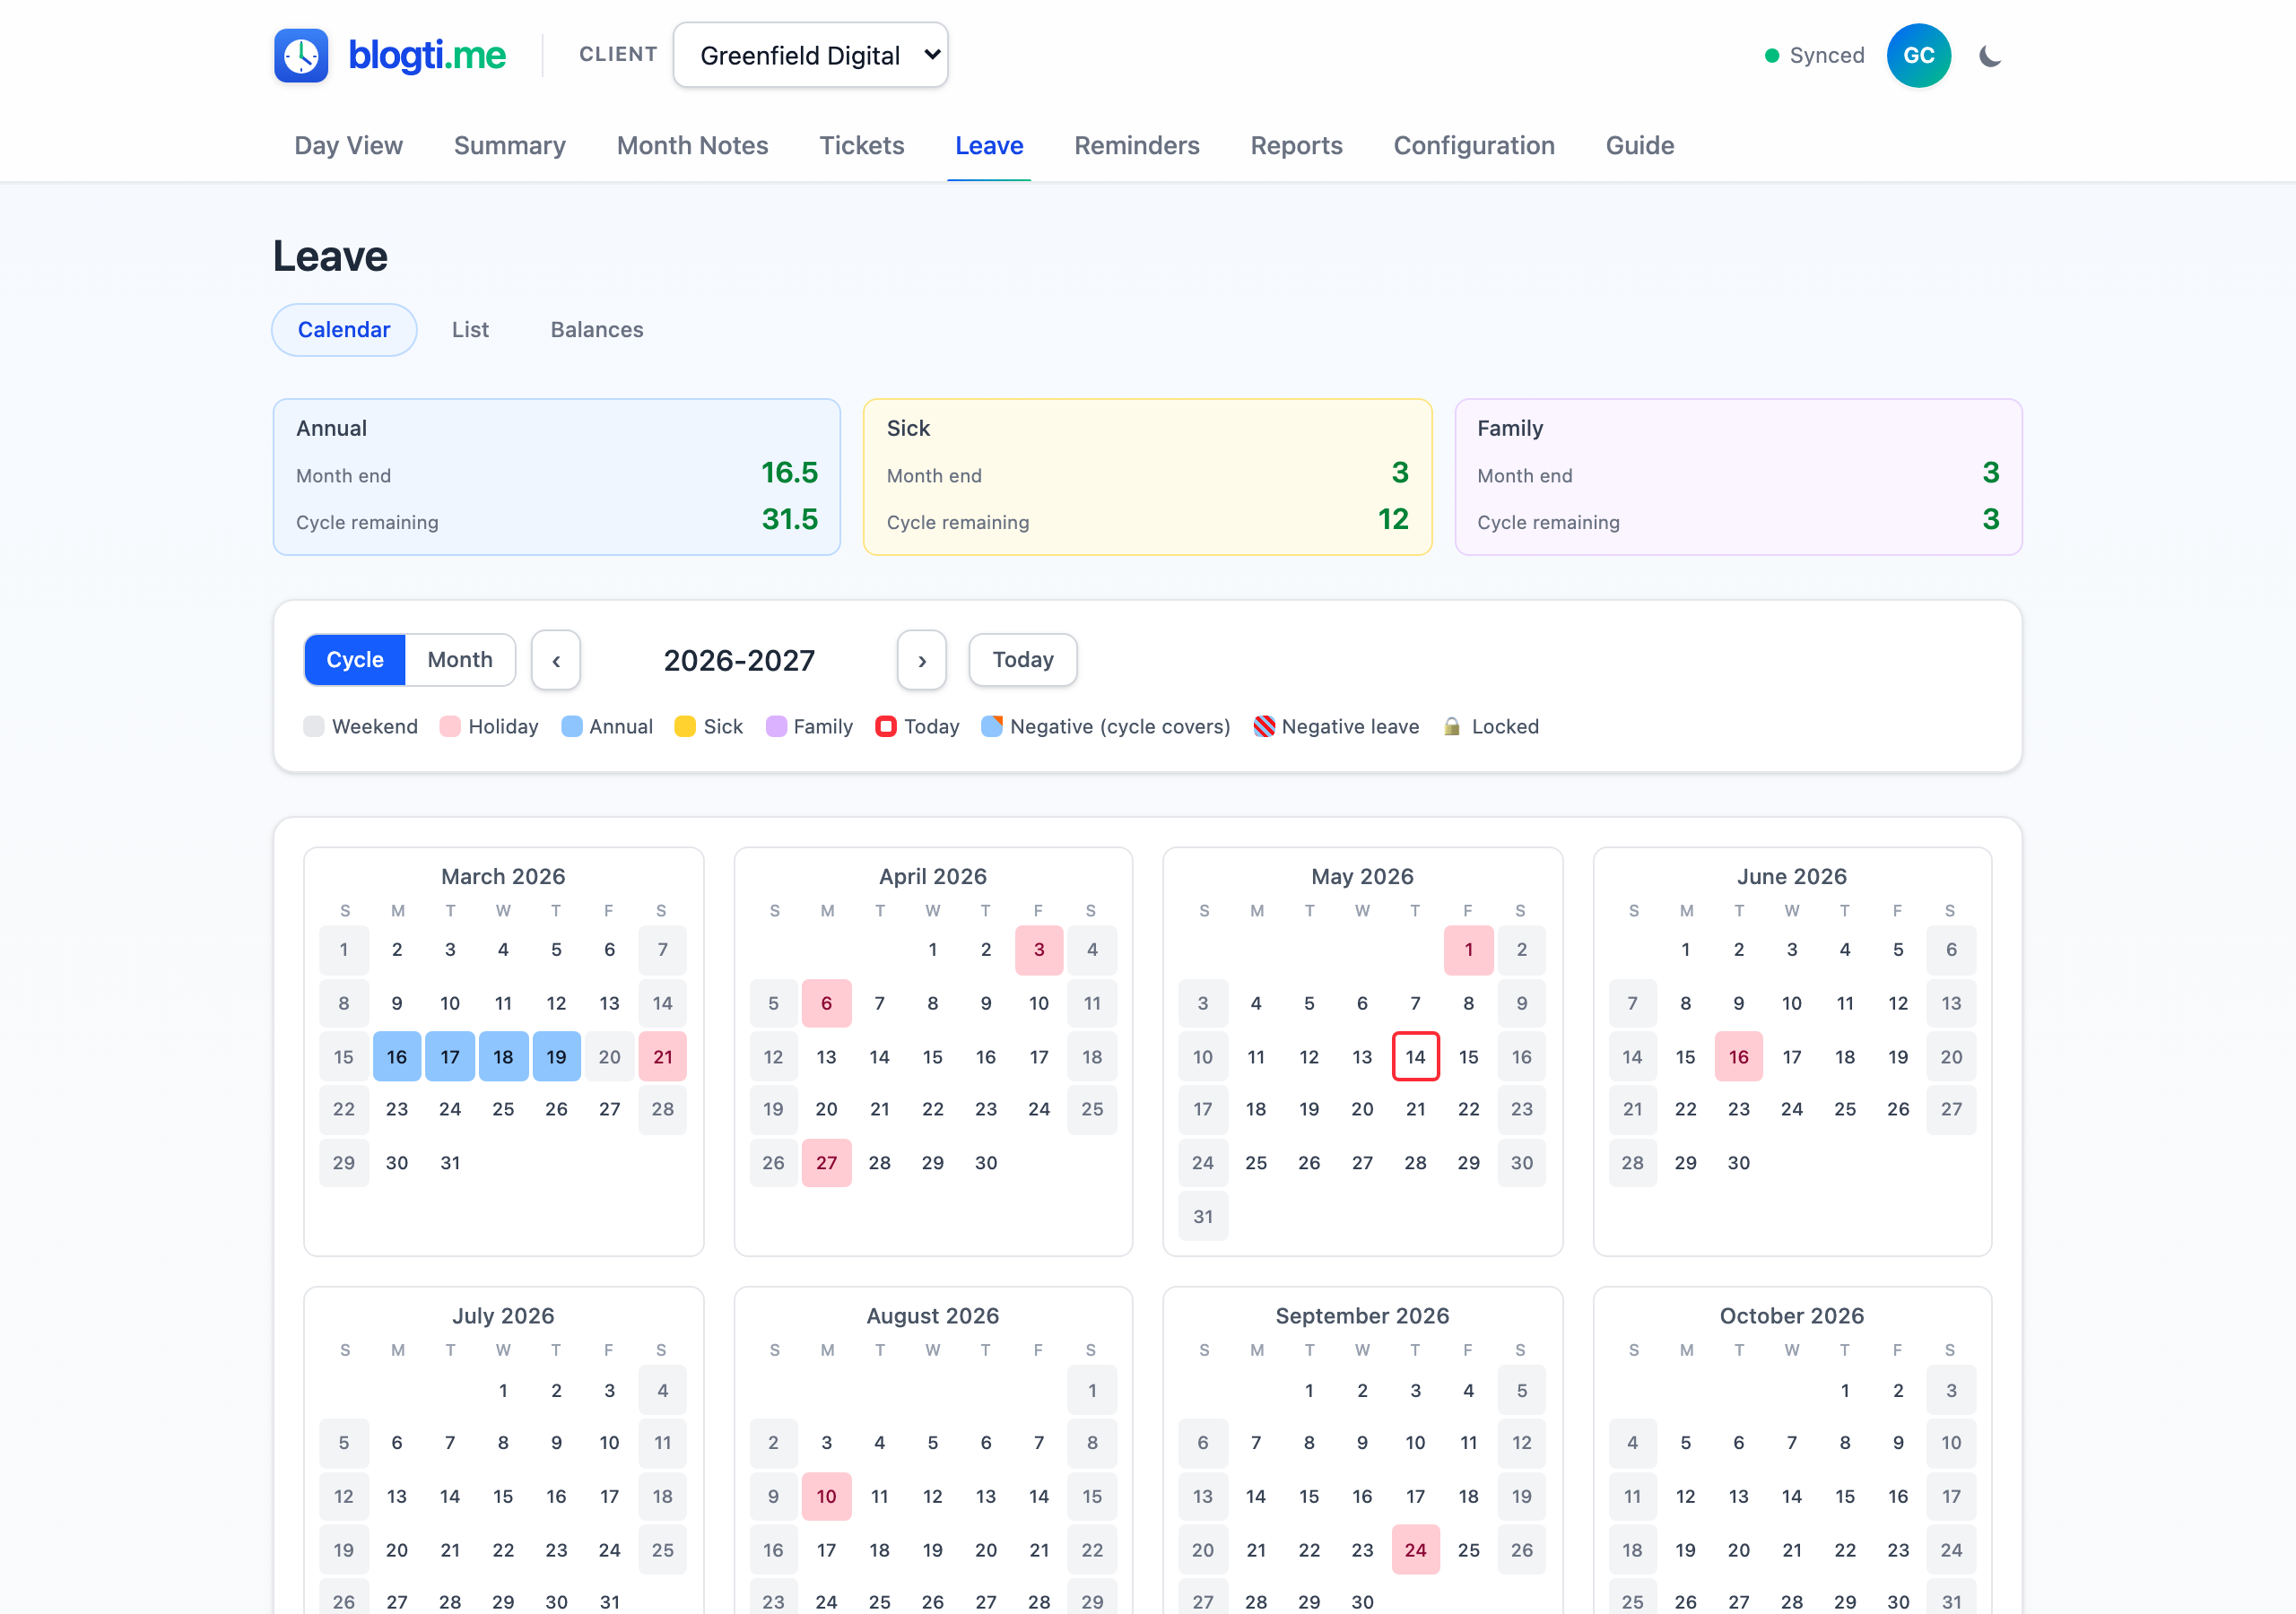Click the Family legend color swatch

tap(776, 727)
